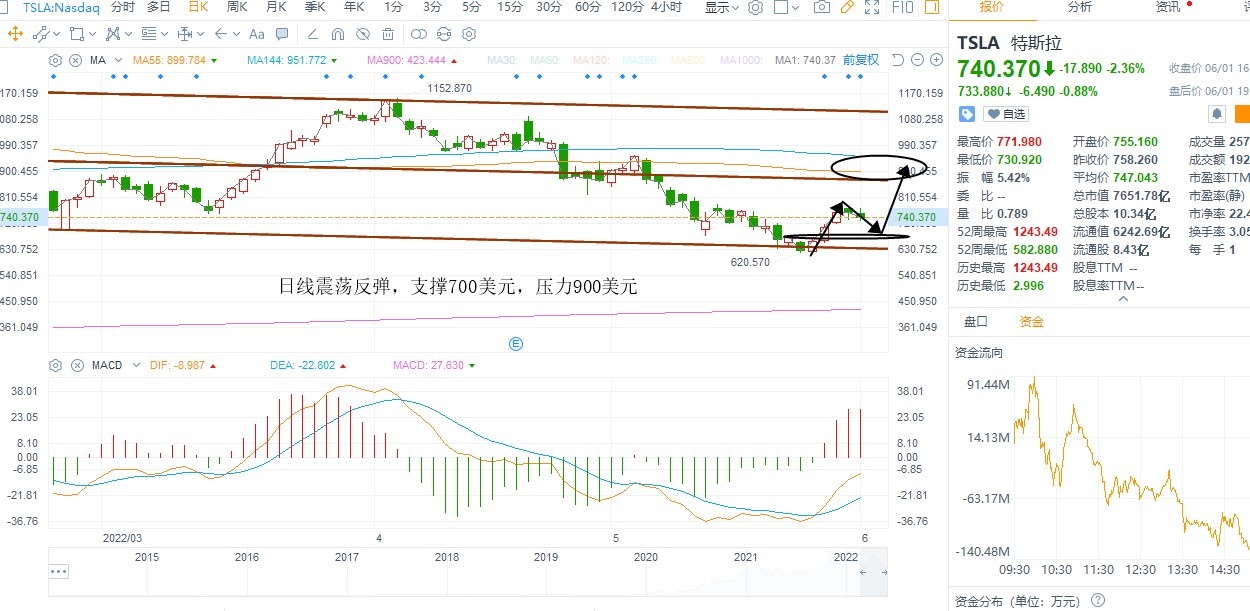Zoom in chart with plus button
The image size is (1250, 611).
pos(936,60)
